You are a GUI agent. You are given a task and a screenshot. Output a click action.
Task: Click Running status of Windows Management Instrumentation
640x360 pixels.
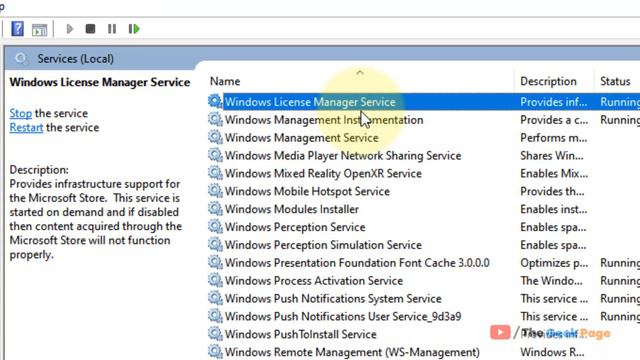click(620, 120)
